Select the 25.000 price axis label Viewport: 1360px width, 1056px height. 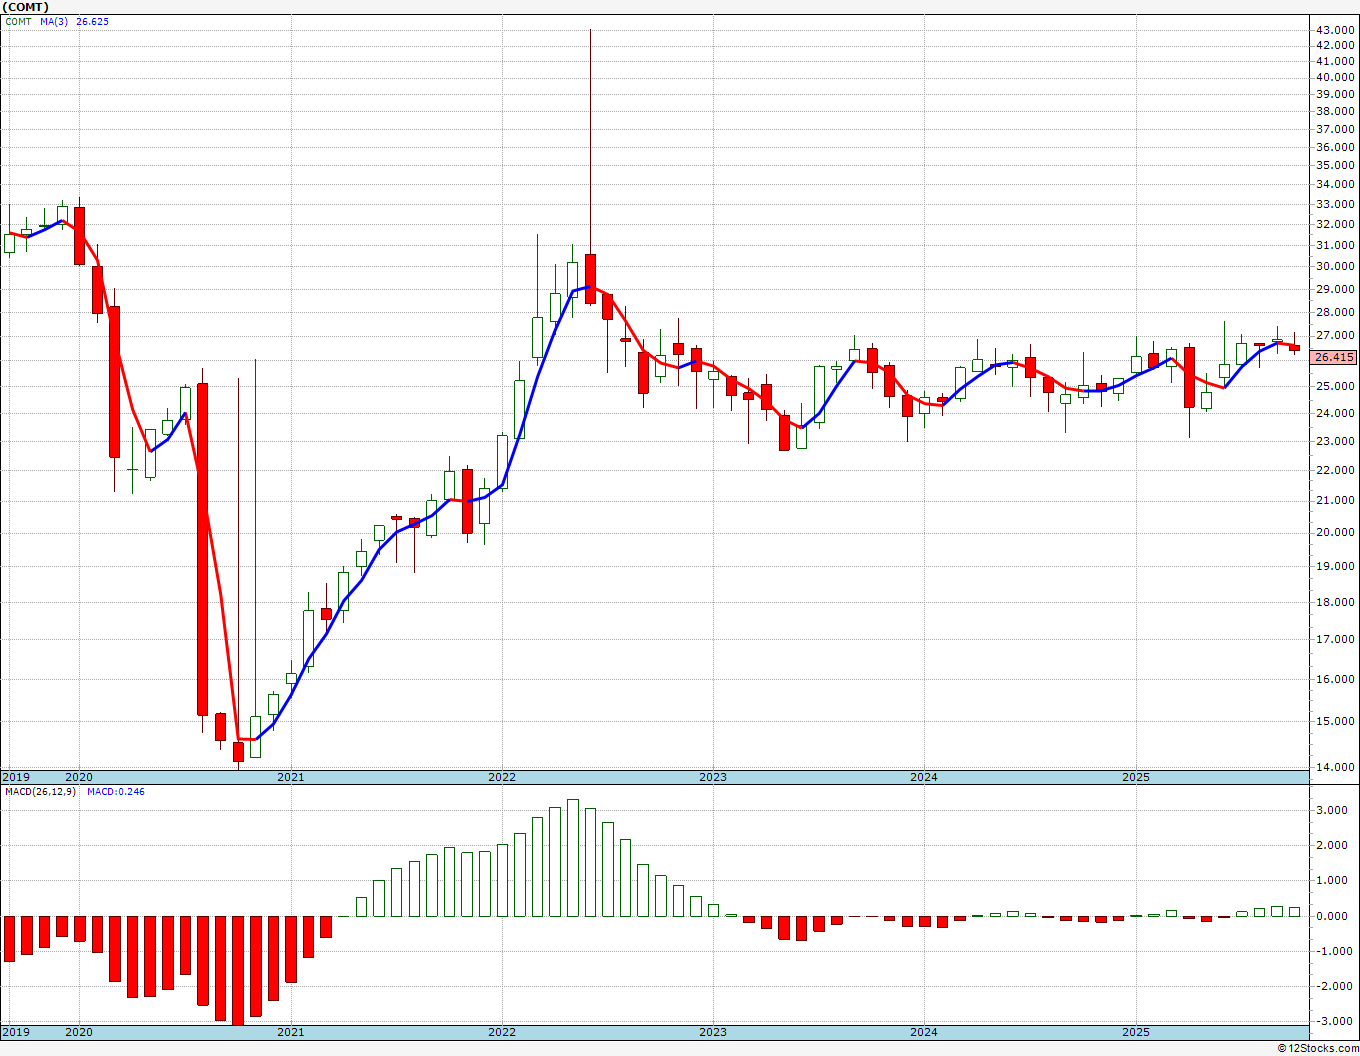pyautogui.click(x=1336, y=387)
